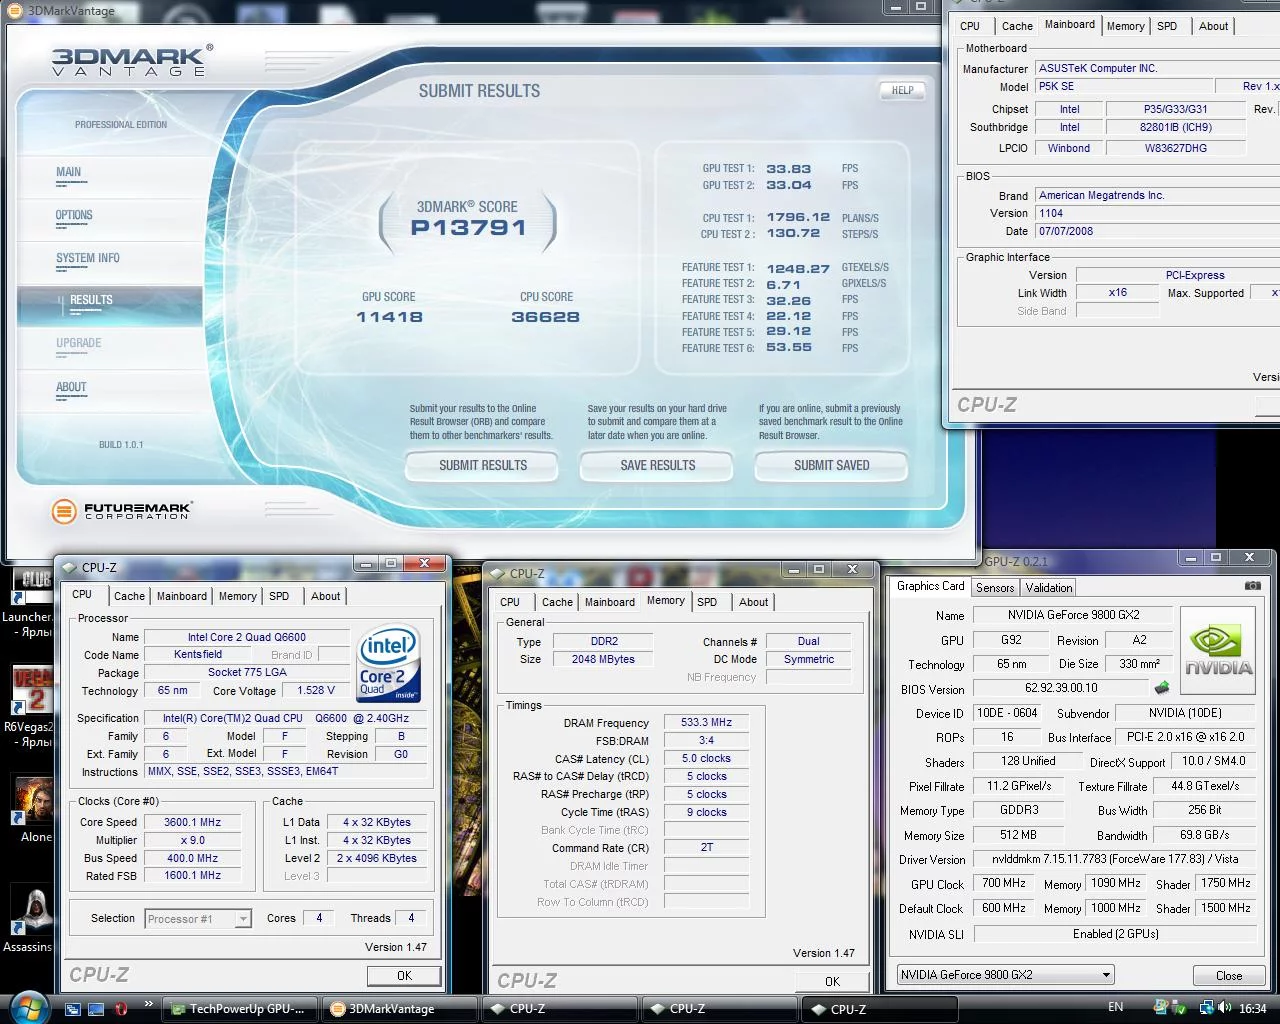Click the HELP button in 3DMark
Viewport: 1280px width, 1024px height.
pos(902,90)
